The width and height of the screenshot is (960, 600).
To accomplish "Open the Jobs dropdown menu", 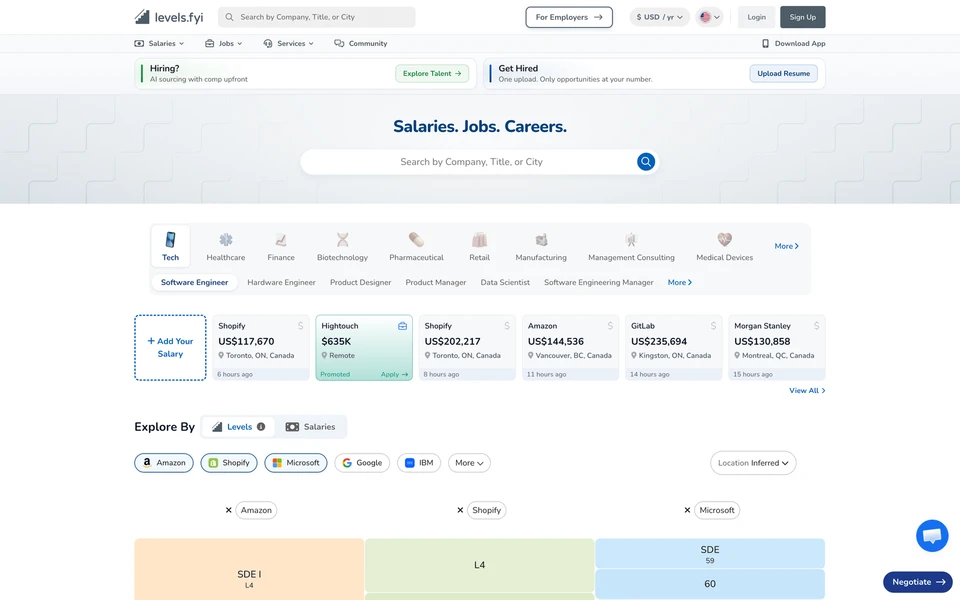I will [x=223, y=43].
